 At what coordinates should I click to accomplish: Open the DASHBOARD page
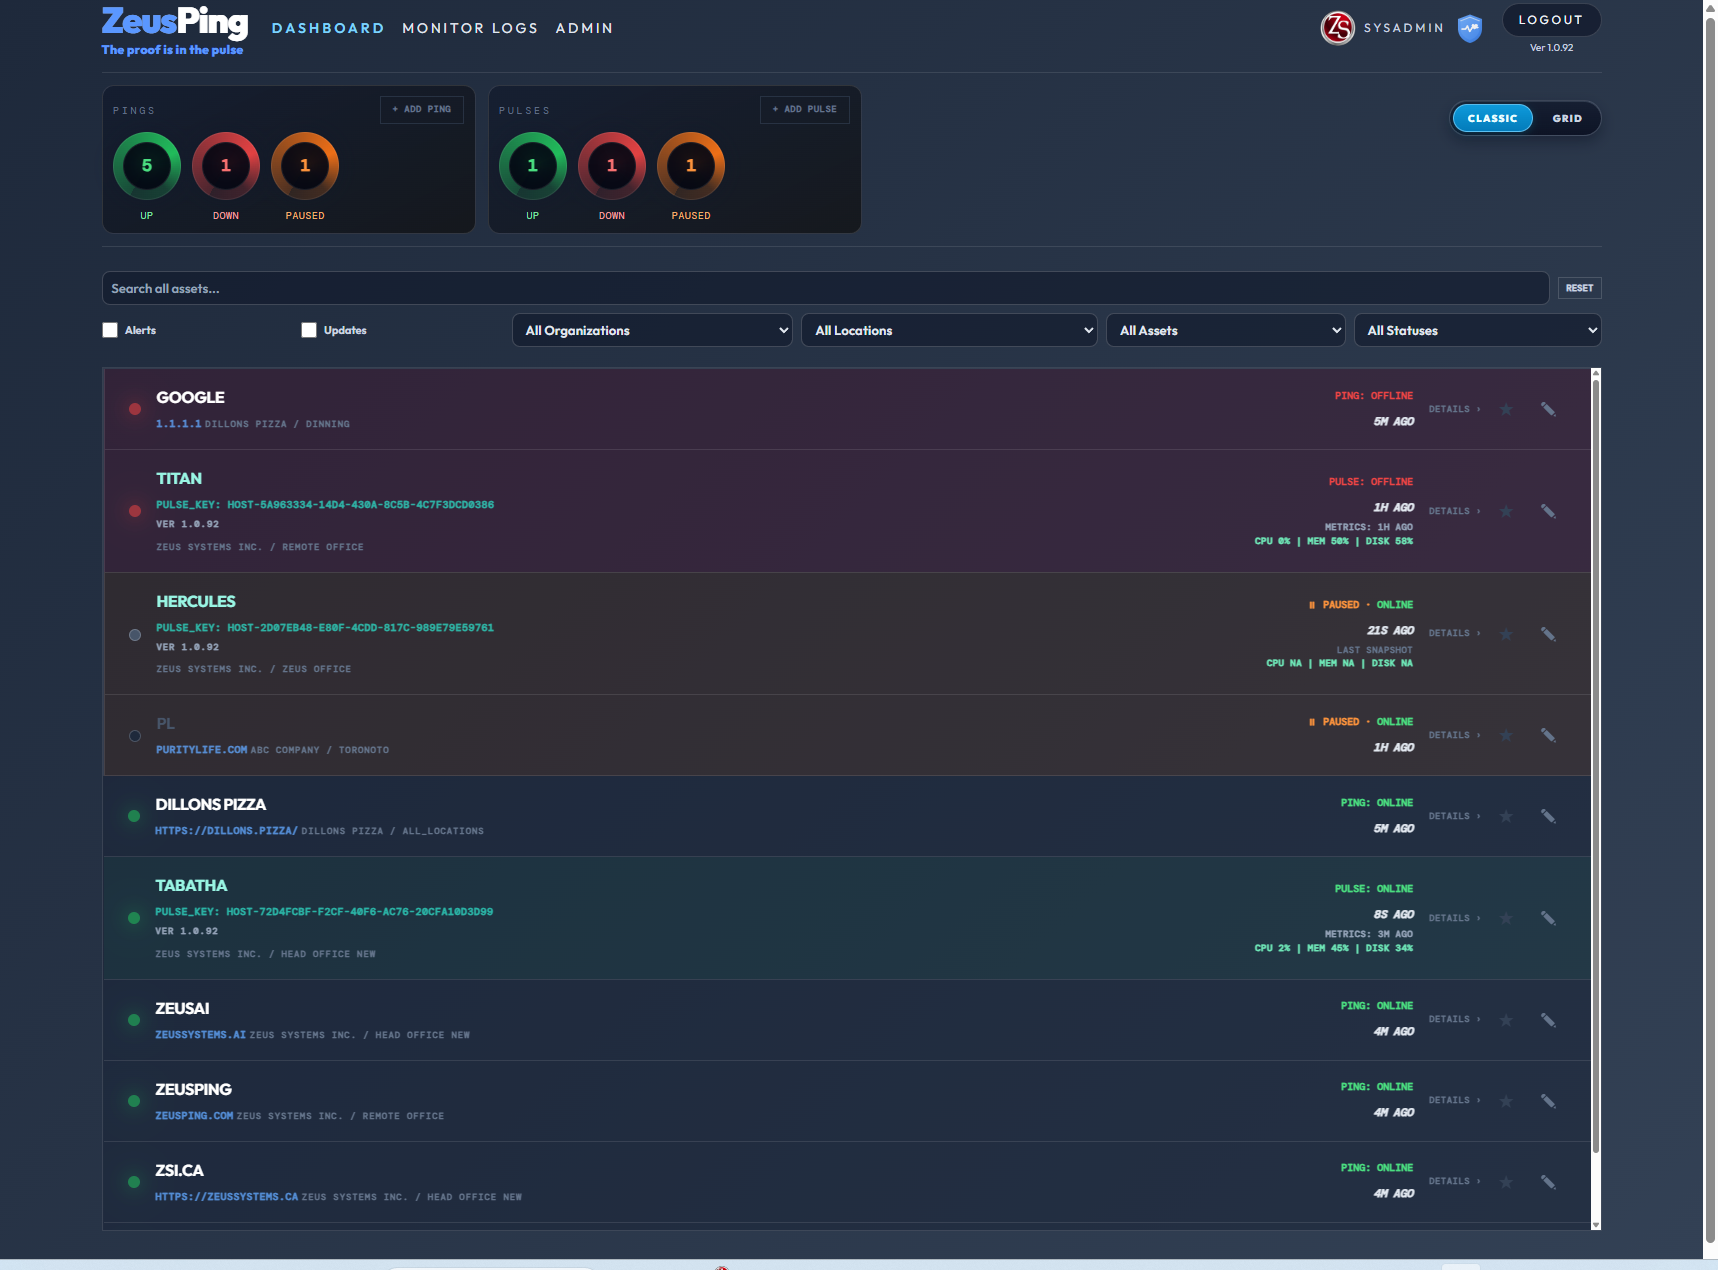pyautogui.click(x=328, y=28)
